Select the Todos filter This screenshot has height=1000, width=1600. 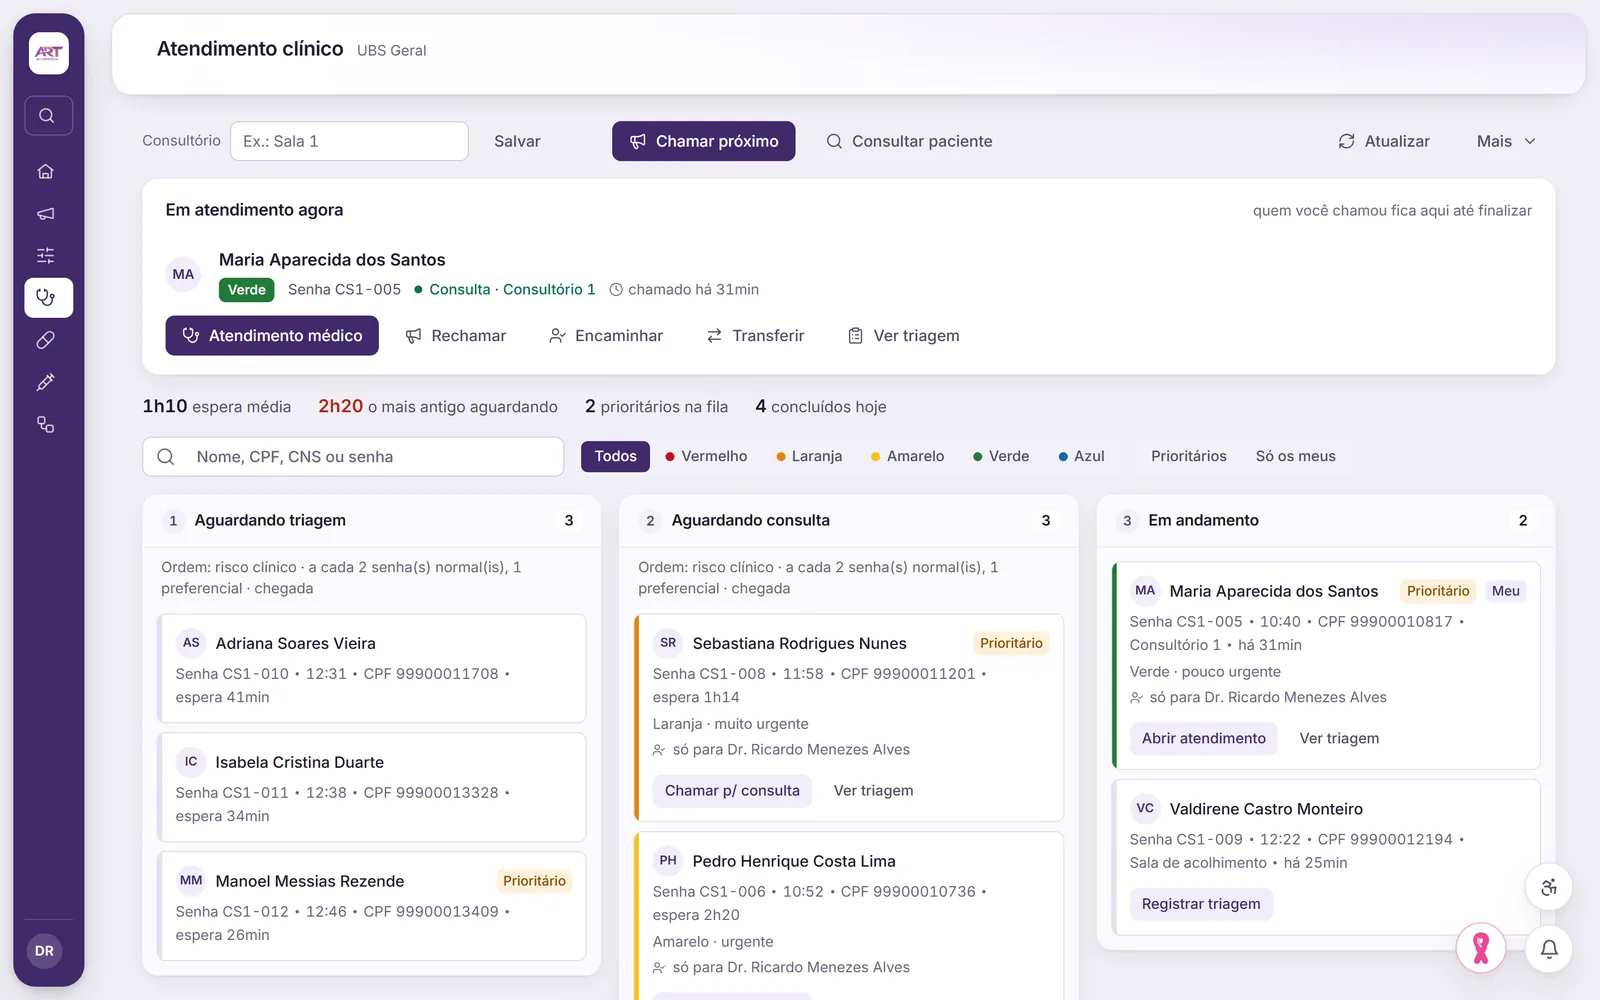pyautogui.click(x=616, y=456)
